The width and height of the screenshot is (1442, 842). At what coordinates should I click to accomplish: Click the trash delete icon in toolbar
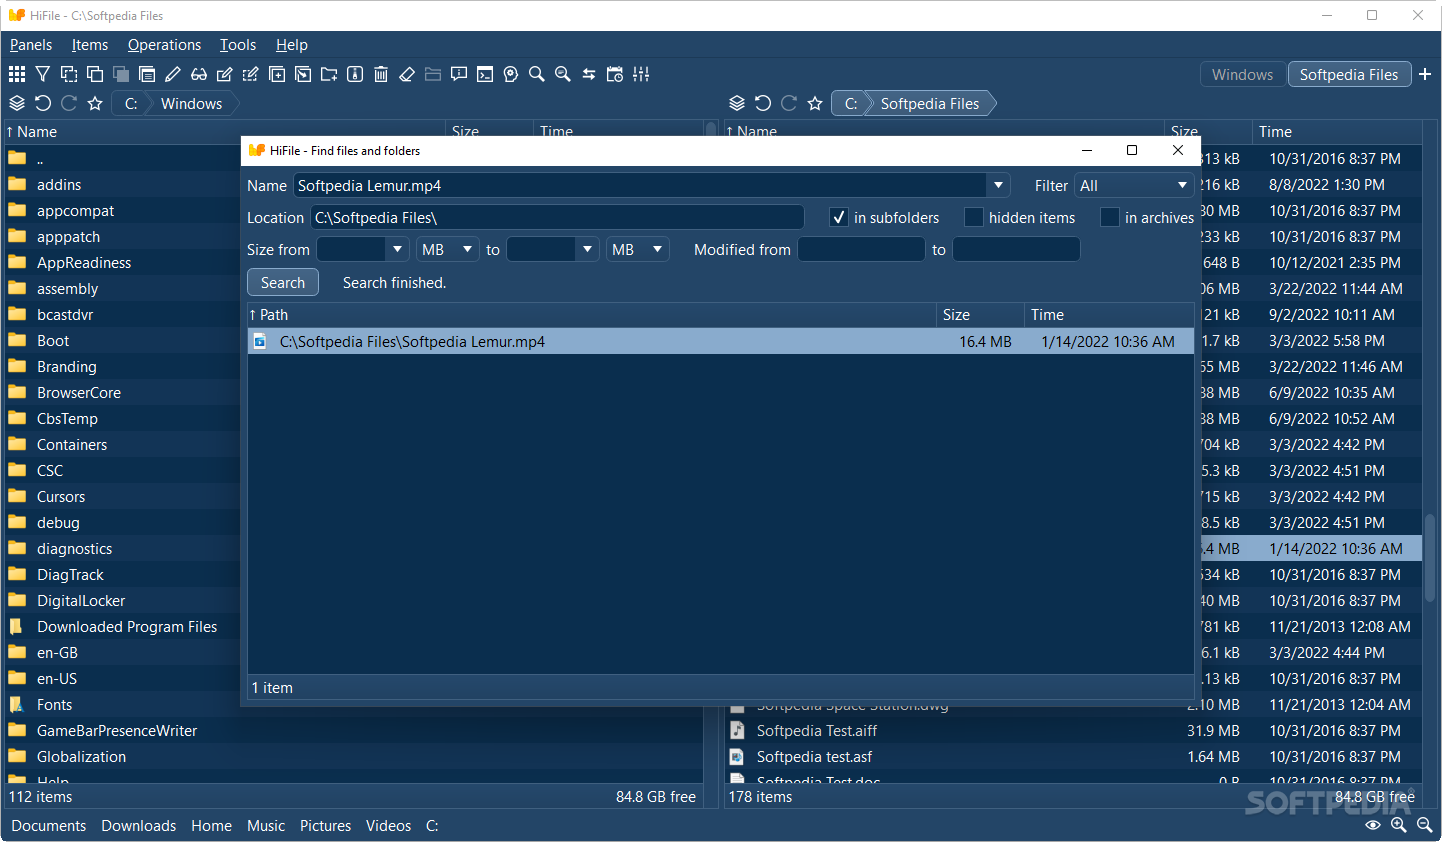381,74
